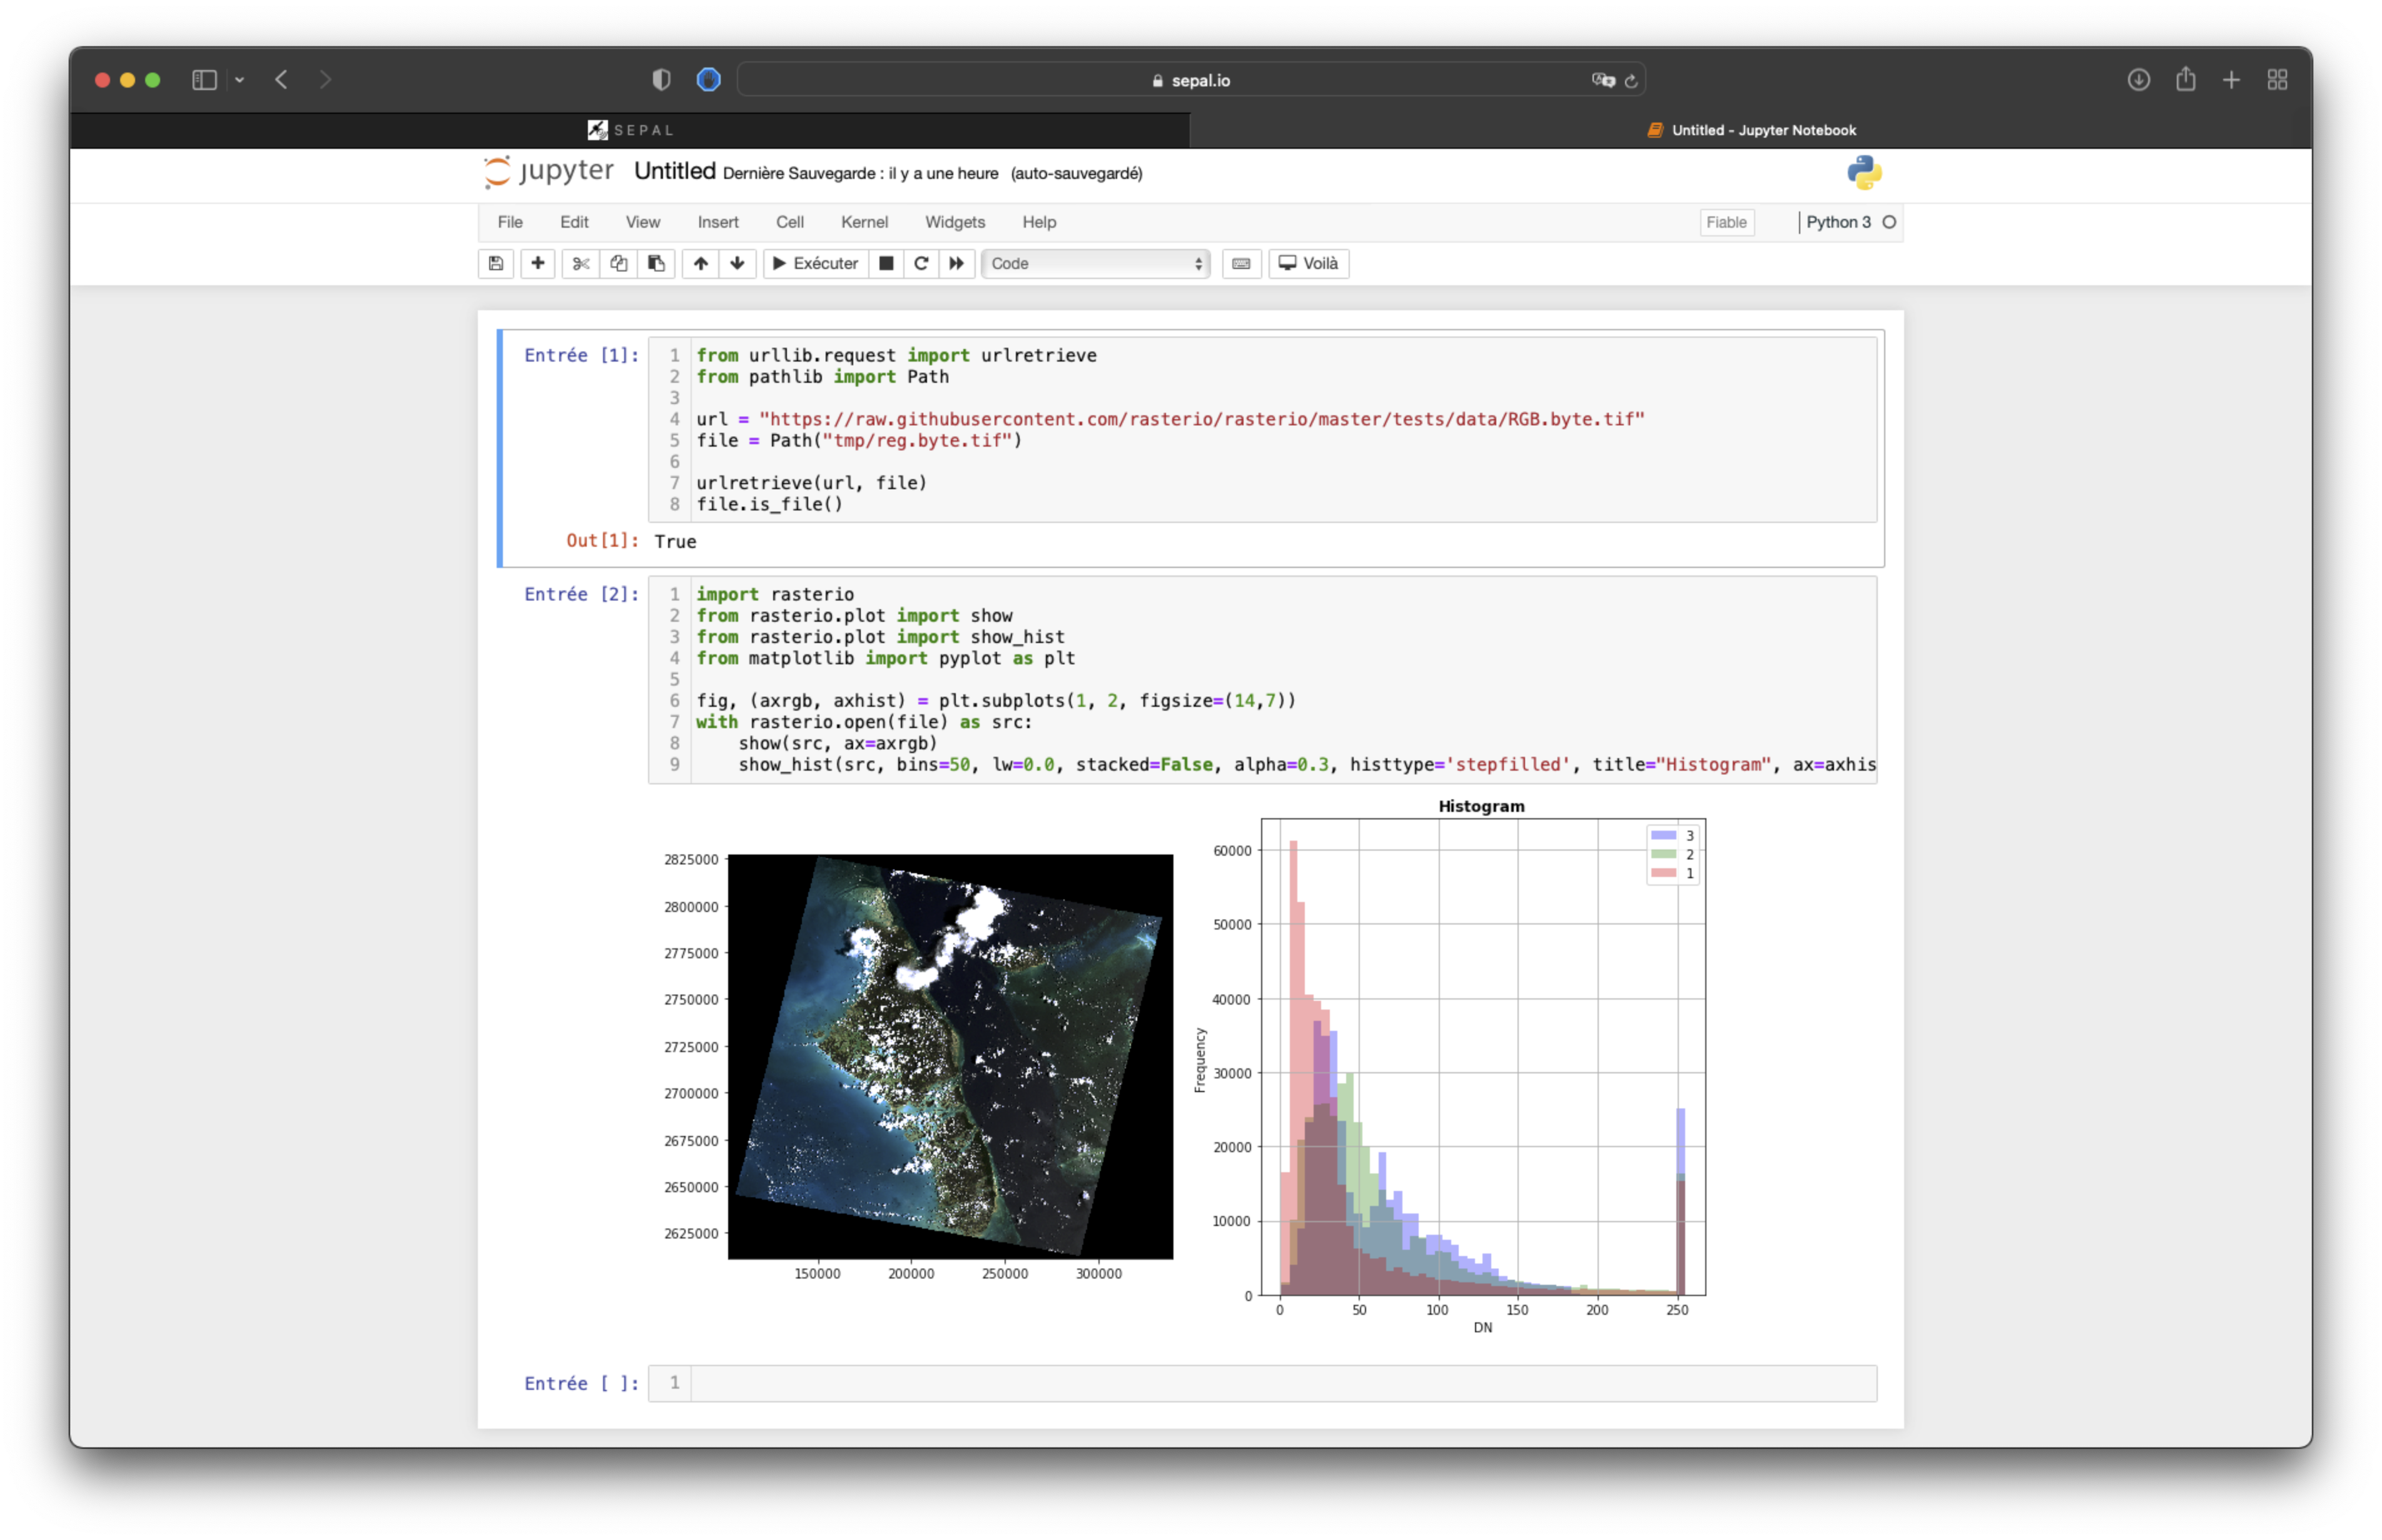Restart the kernel icon
The width and height of the screenshot is (2382, 1540).
[x=921, y=263]
